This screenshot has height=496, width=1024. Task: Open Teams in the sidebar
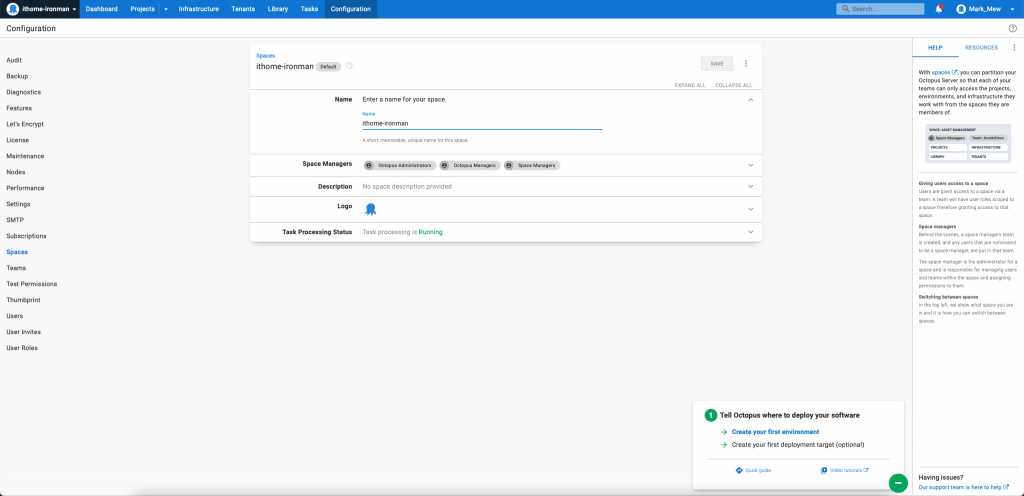16,268
